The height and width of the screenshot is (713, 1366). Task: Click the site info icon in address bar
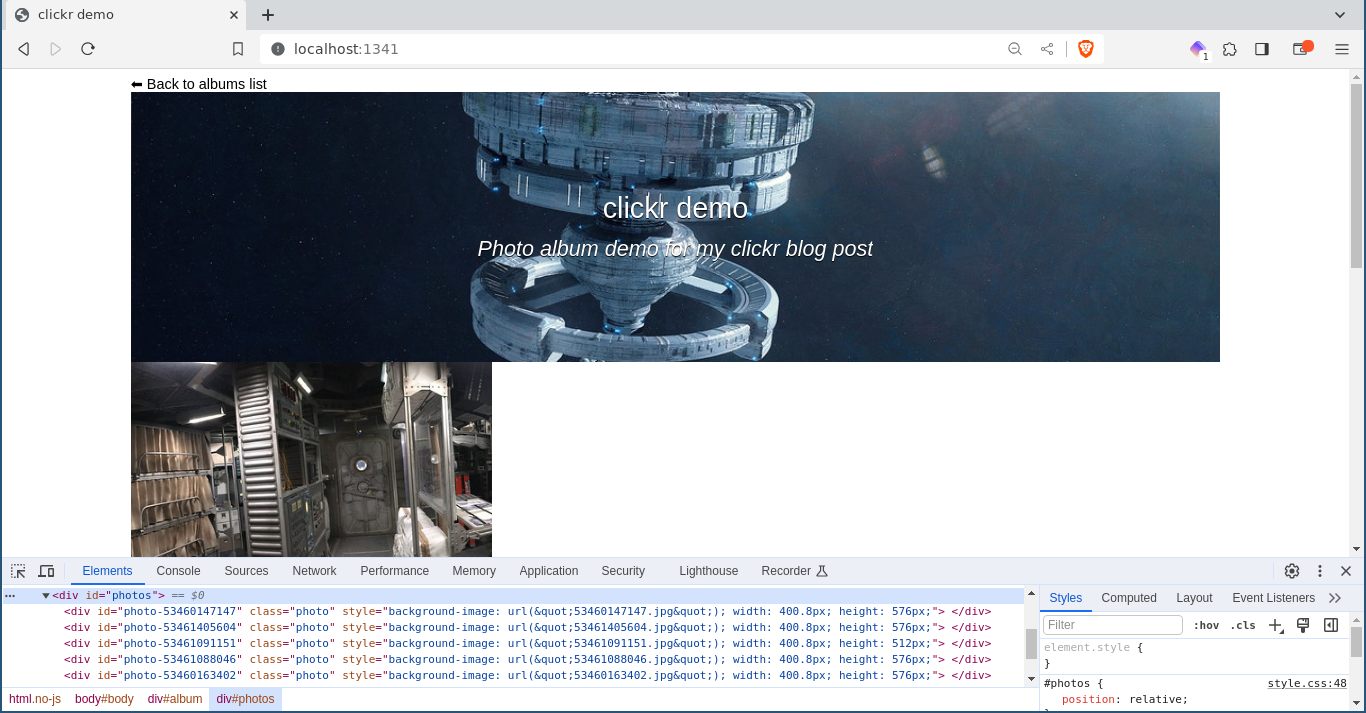tap(278, 49)
